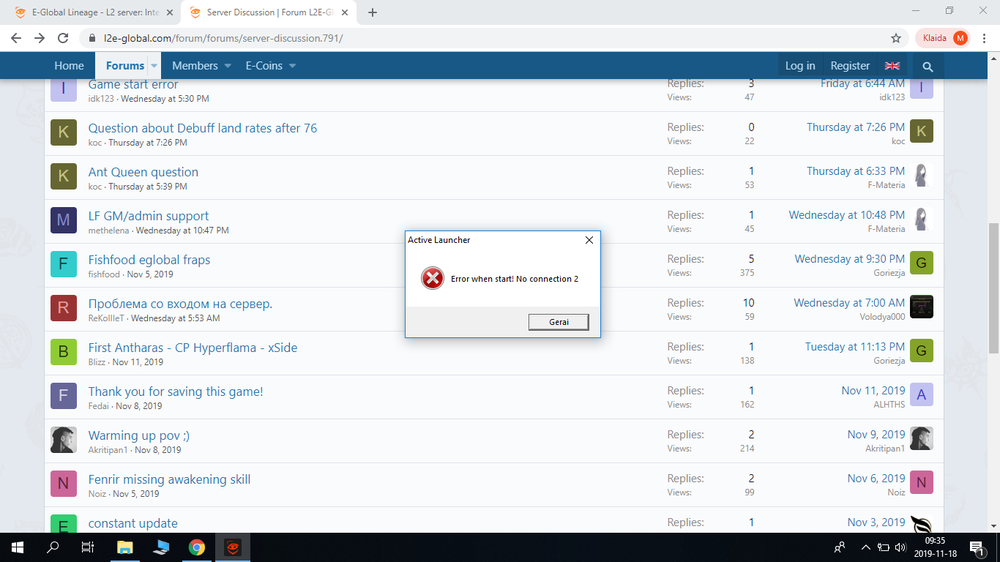Go to the Home menu item
Screen dimensions: 1000x562
click(69, 66)
